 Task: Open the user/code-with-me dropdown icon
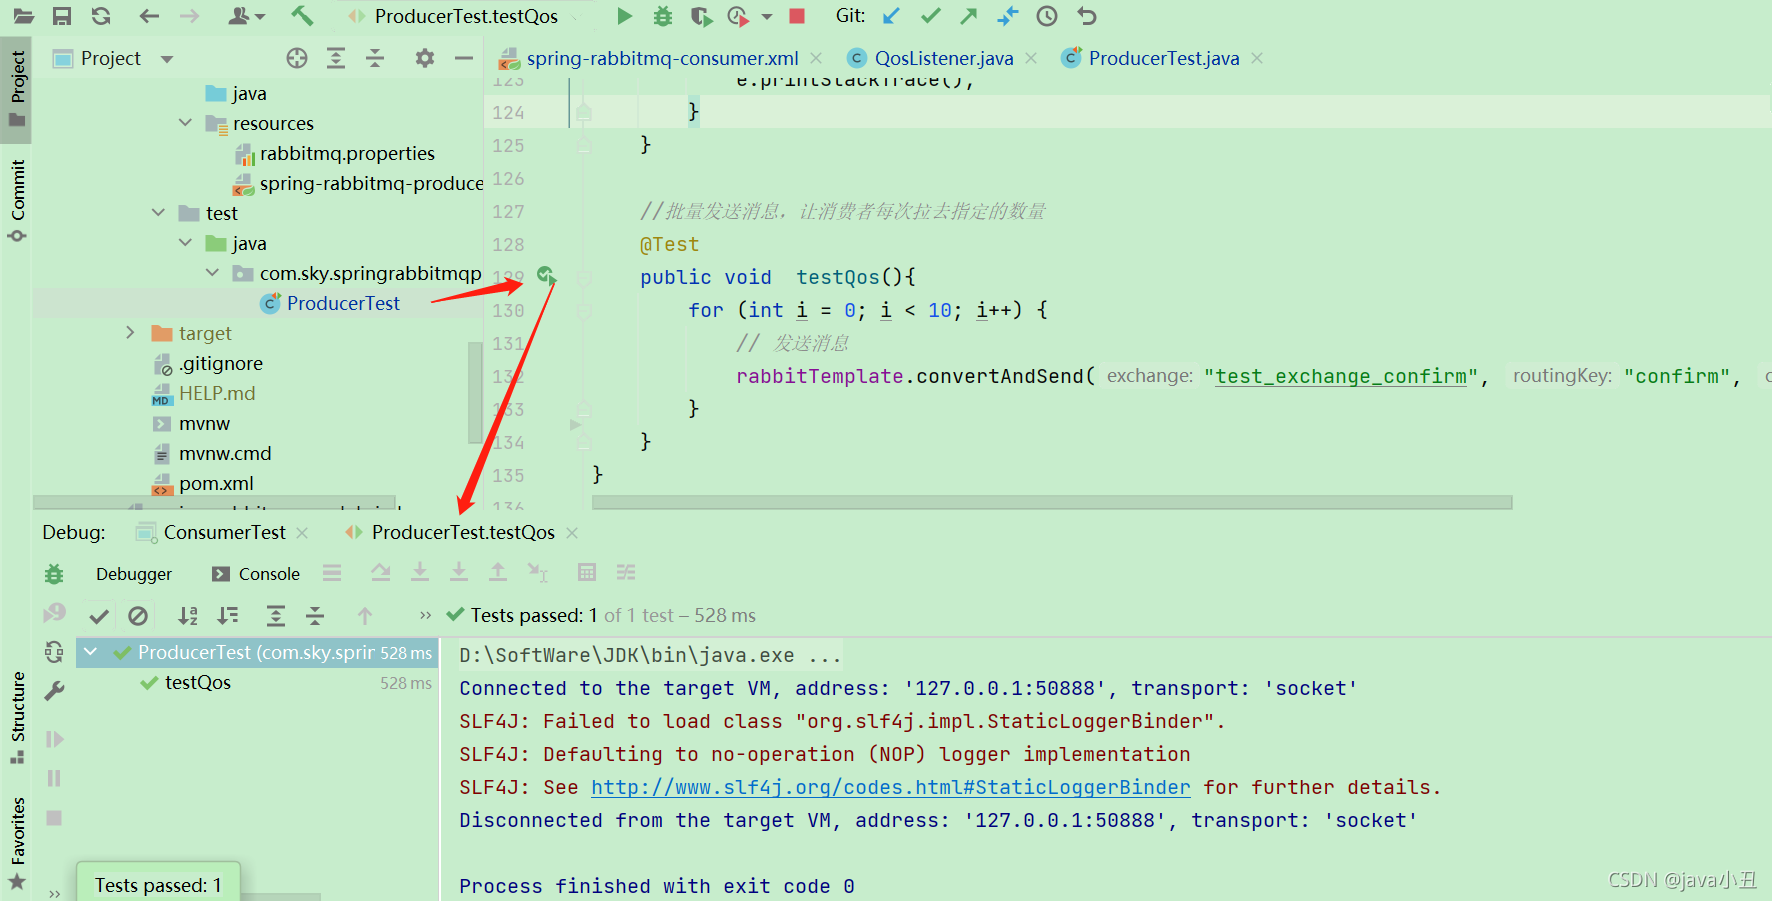point(246,16)
